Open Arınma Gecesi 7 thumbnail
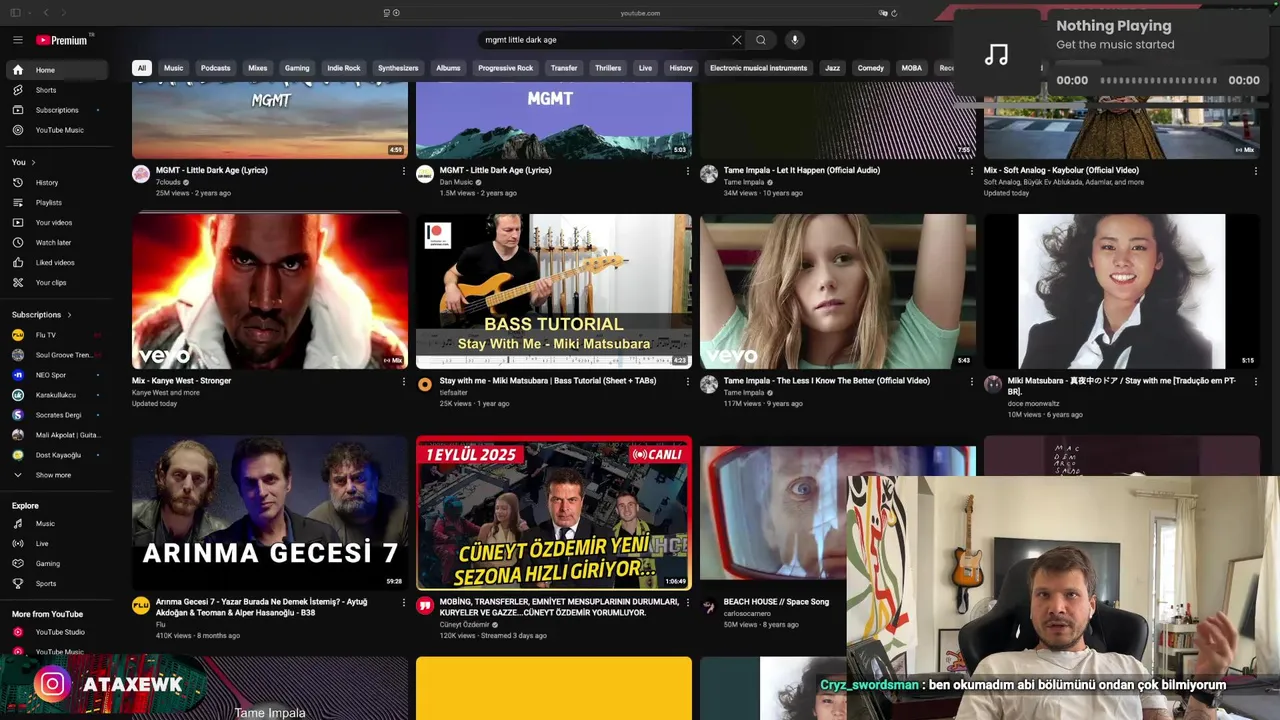Viewport: 1280px width, 720px height. click(270, 512)
